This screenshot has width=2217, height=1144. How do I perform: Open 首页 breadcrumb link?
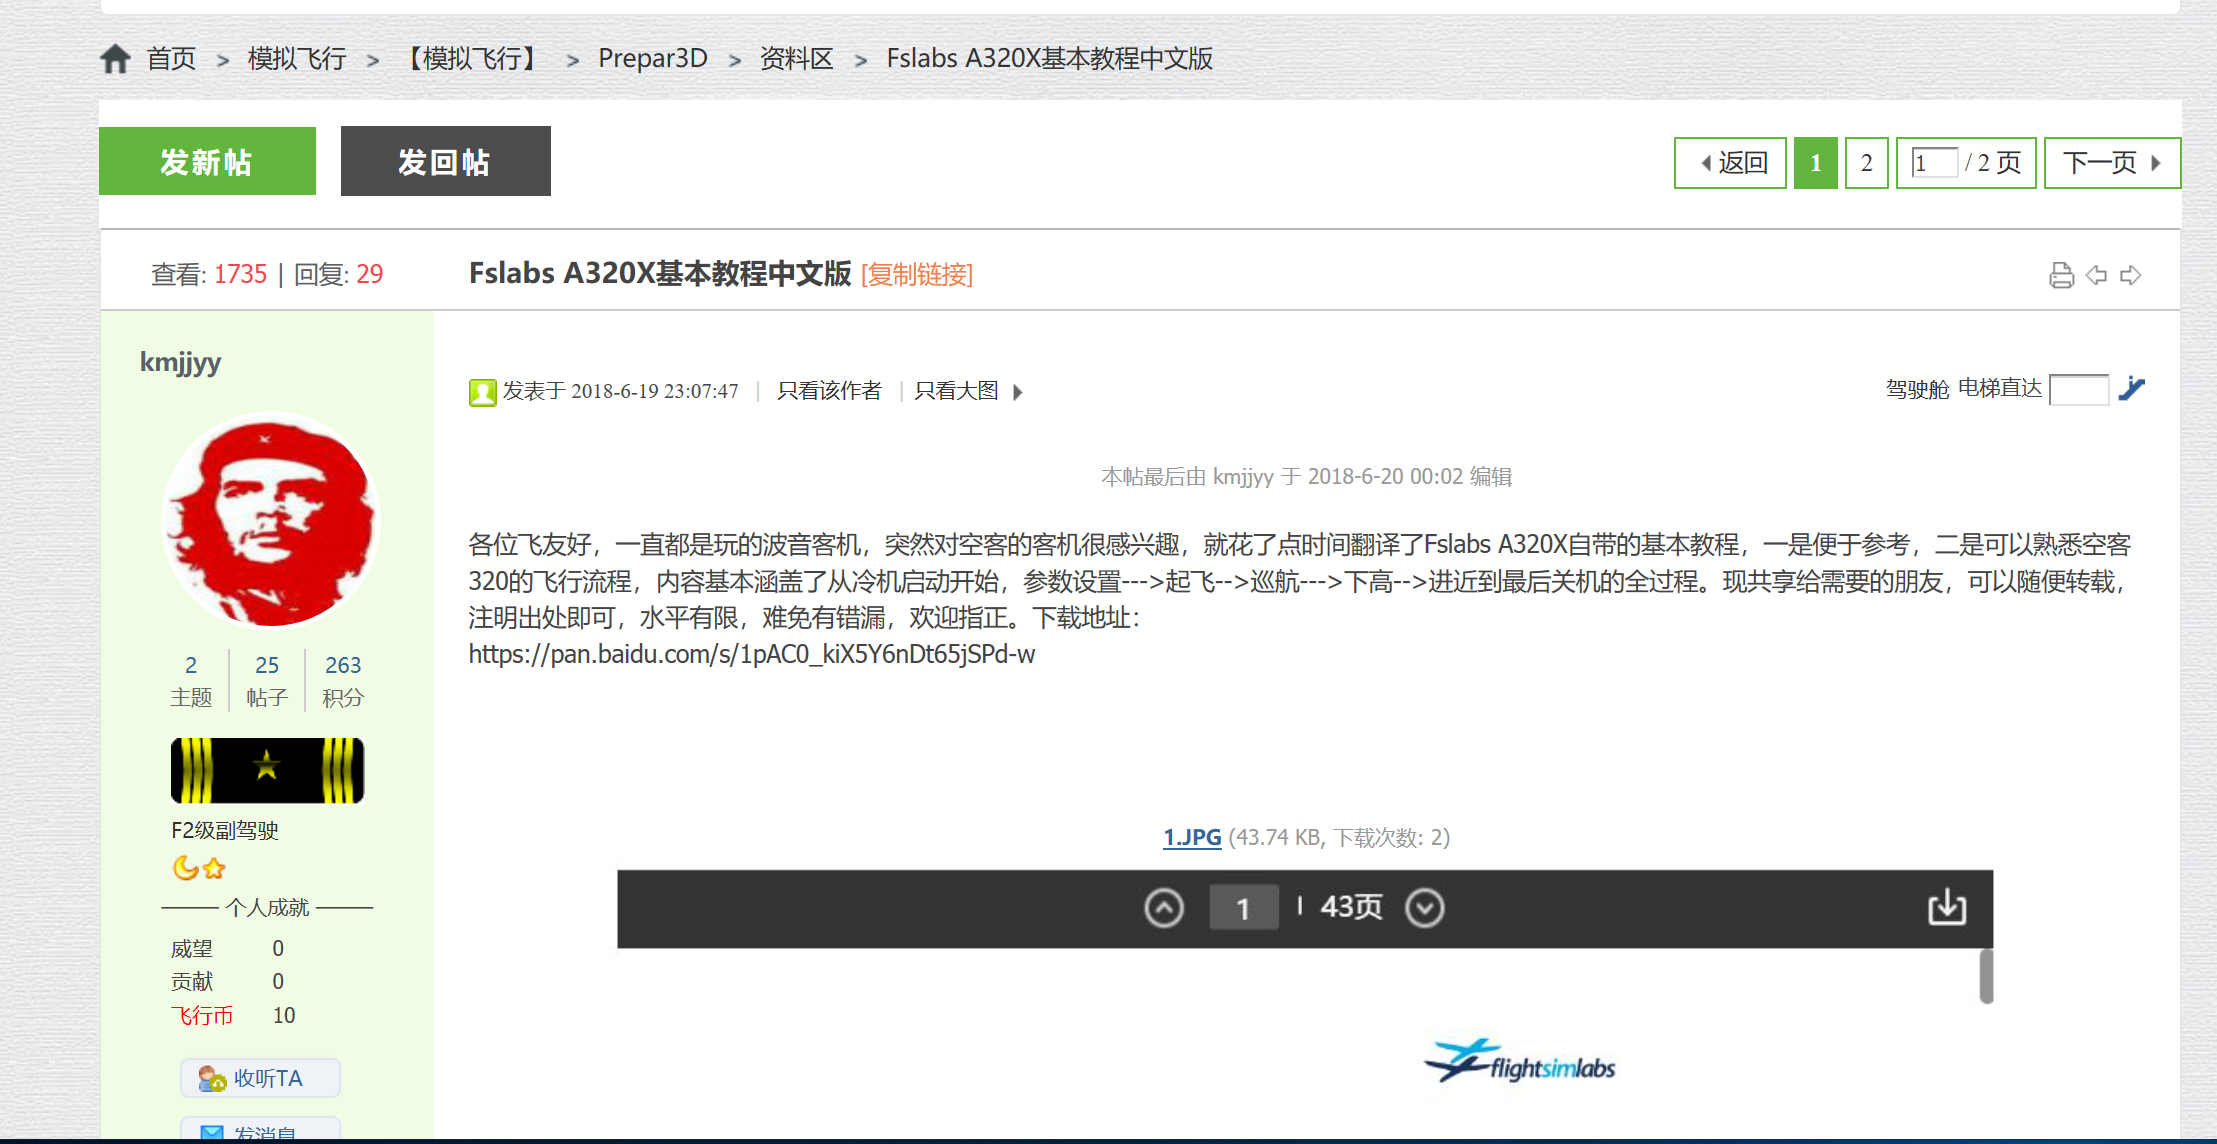click(171, 59)
